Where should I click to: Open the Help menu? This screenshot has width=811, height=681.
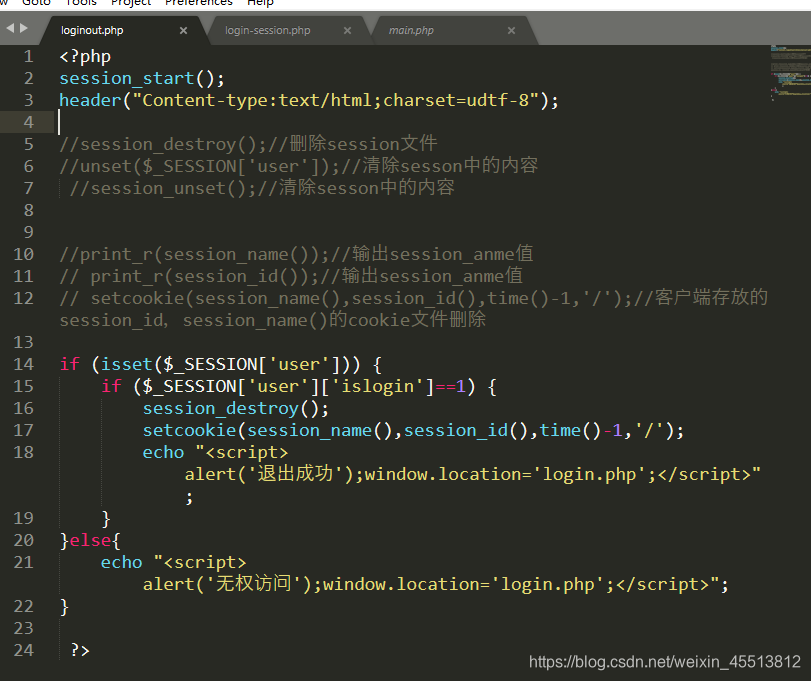[x=260, y=3]
